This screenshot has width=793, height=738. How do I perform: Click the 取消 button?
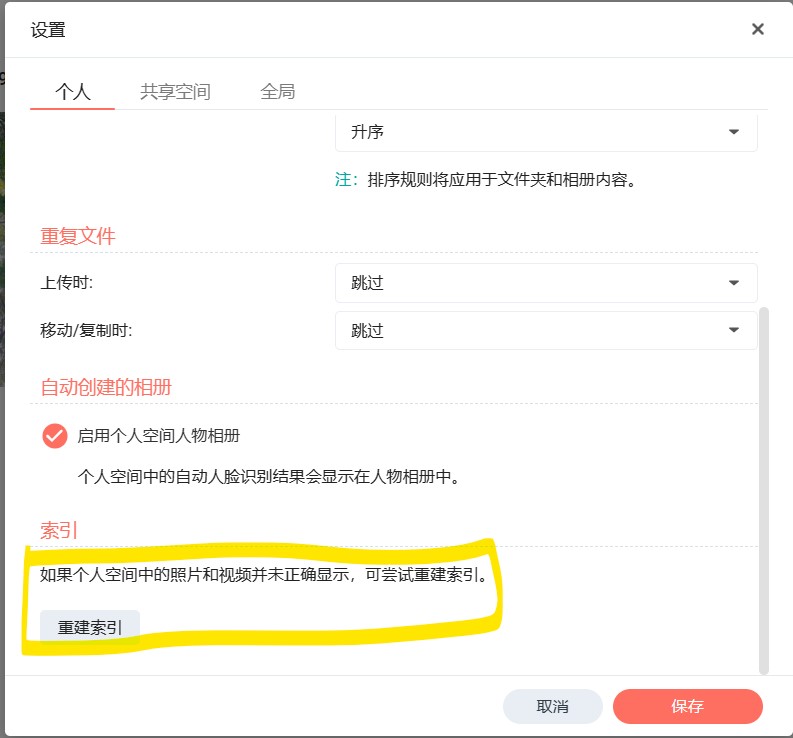tap(552, 706)
